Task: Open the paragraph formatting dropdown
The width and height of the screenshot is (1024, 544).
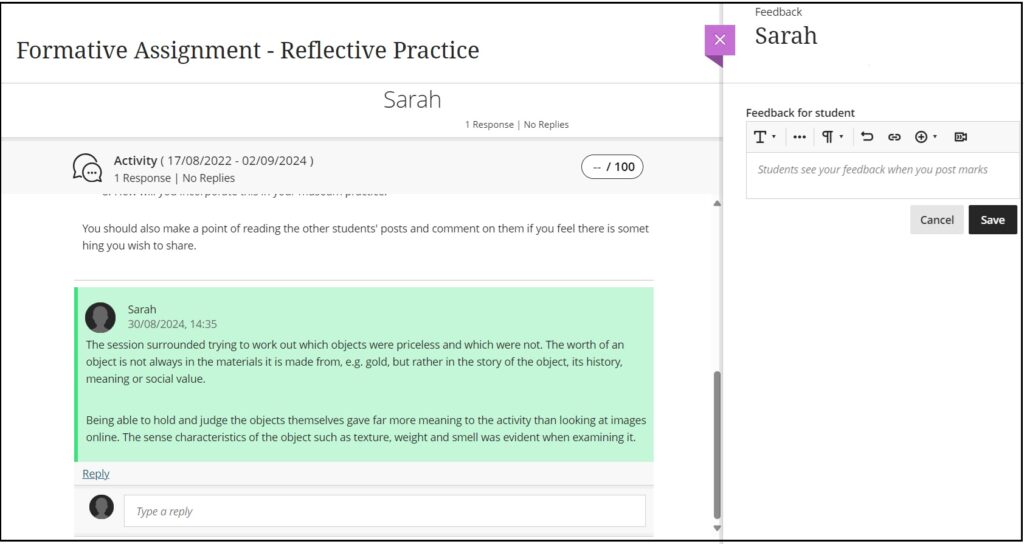Action: tap(833, 137)
